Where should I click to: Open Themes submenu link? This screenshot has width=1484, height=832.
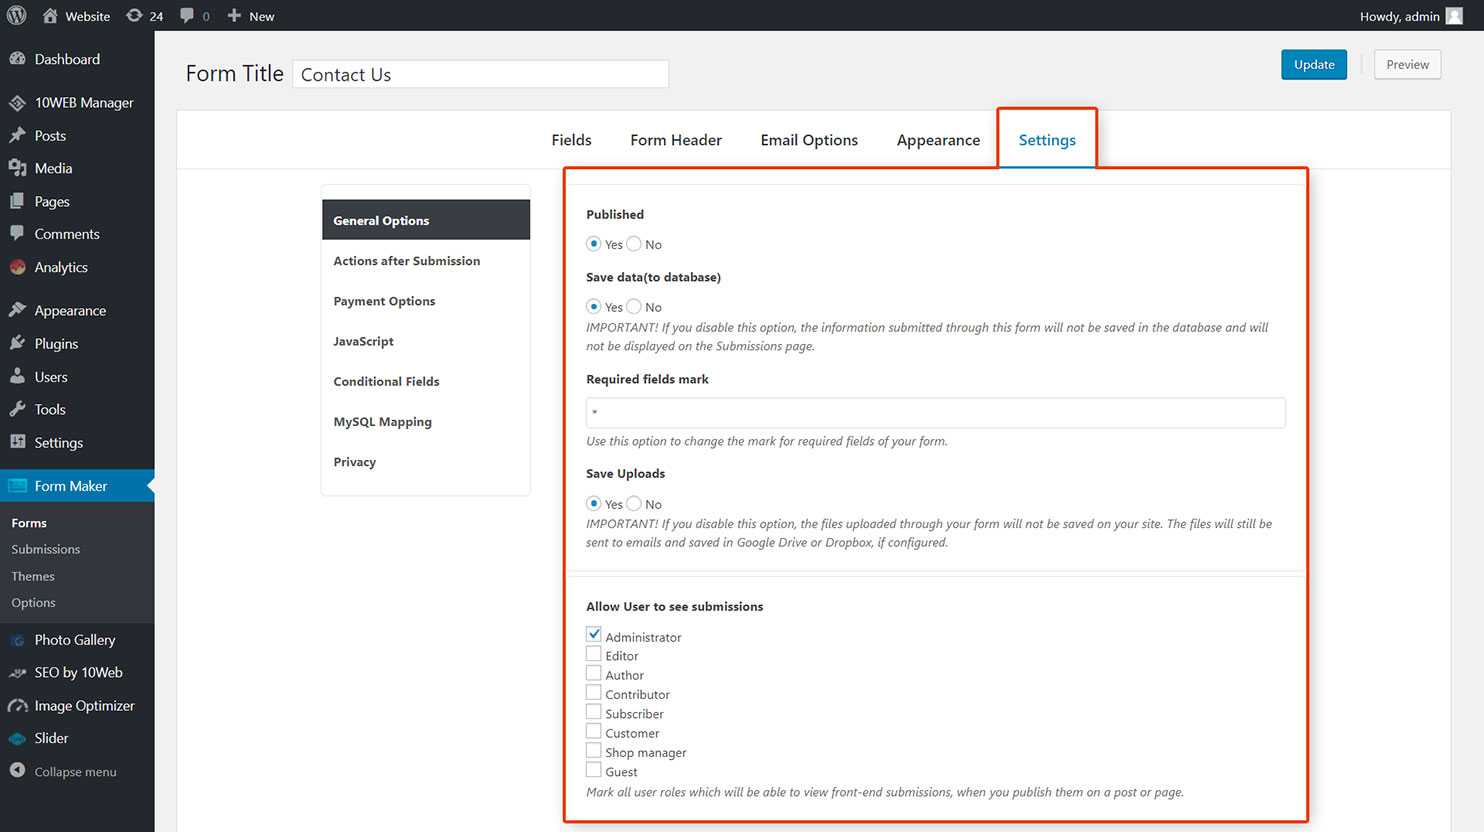click(33, 576)
